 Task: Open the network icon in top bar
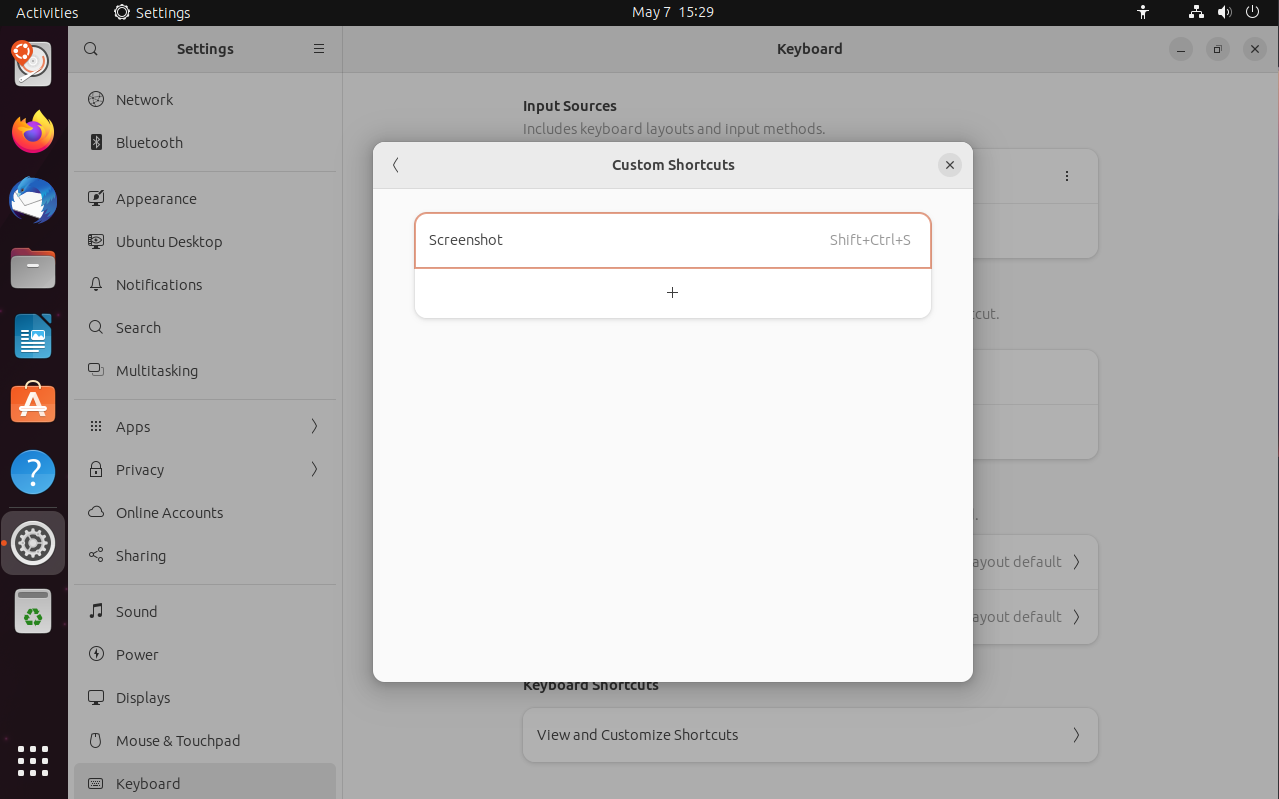pos(1196,13)
